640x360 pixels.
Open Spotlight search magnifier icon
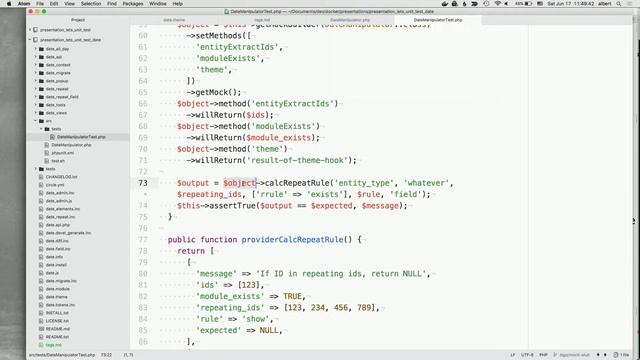coord(619,4)
